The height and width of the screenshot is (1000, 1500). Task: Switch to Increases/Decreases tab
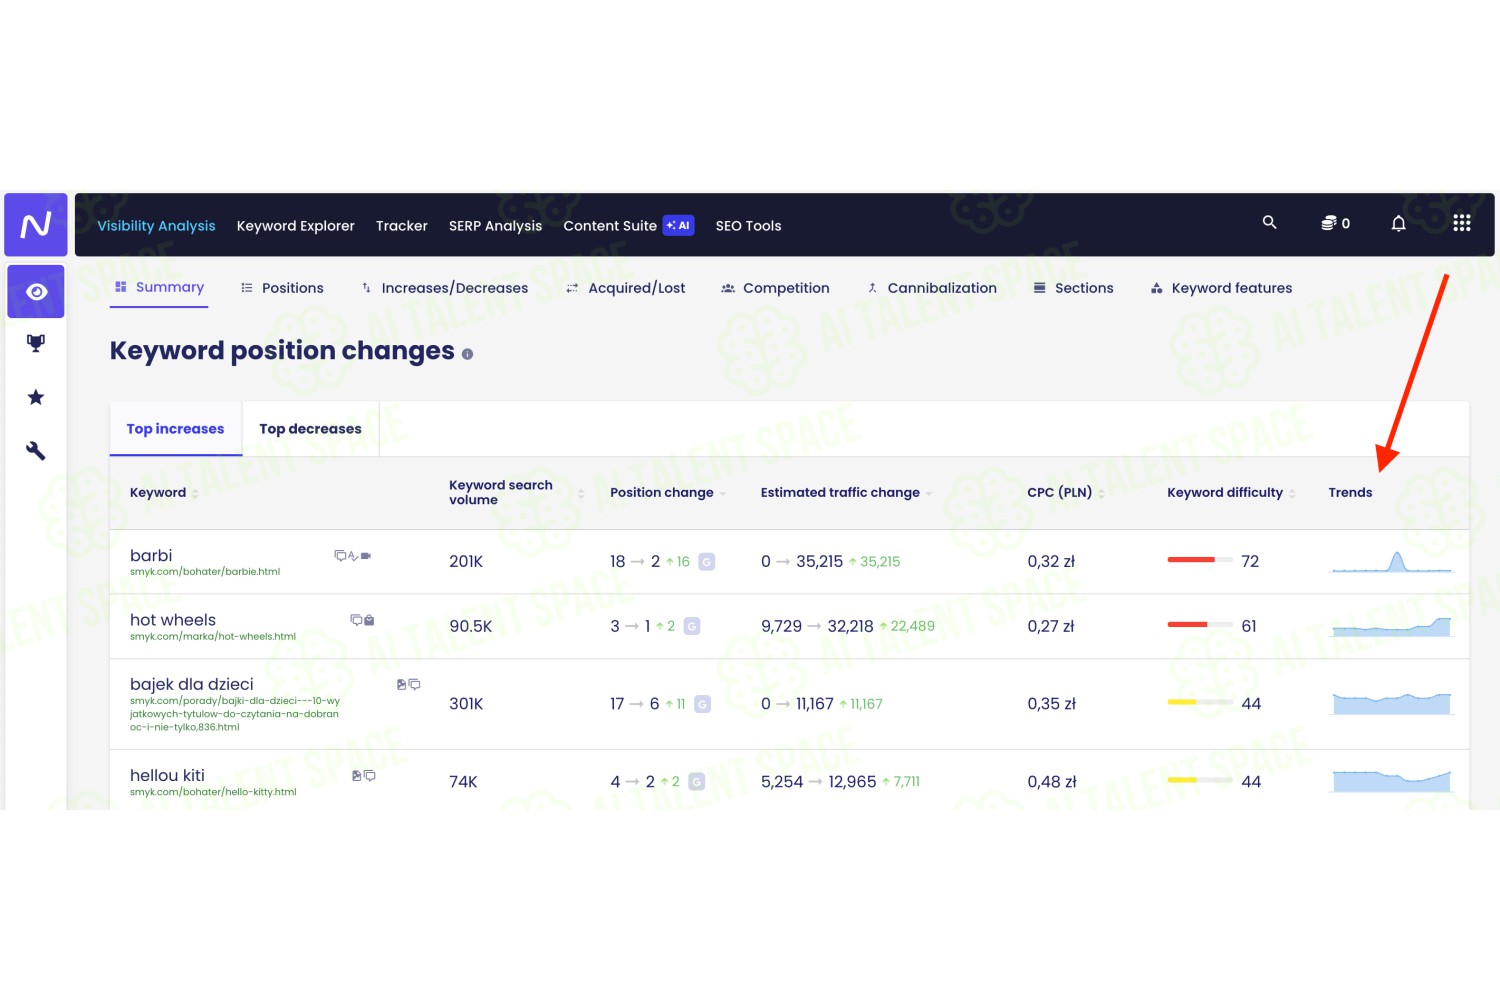click(x=444, y=288)
